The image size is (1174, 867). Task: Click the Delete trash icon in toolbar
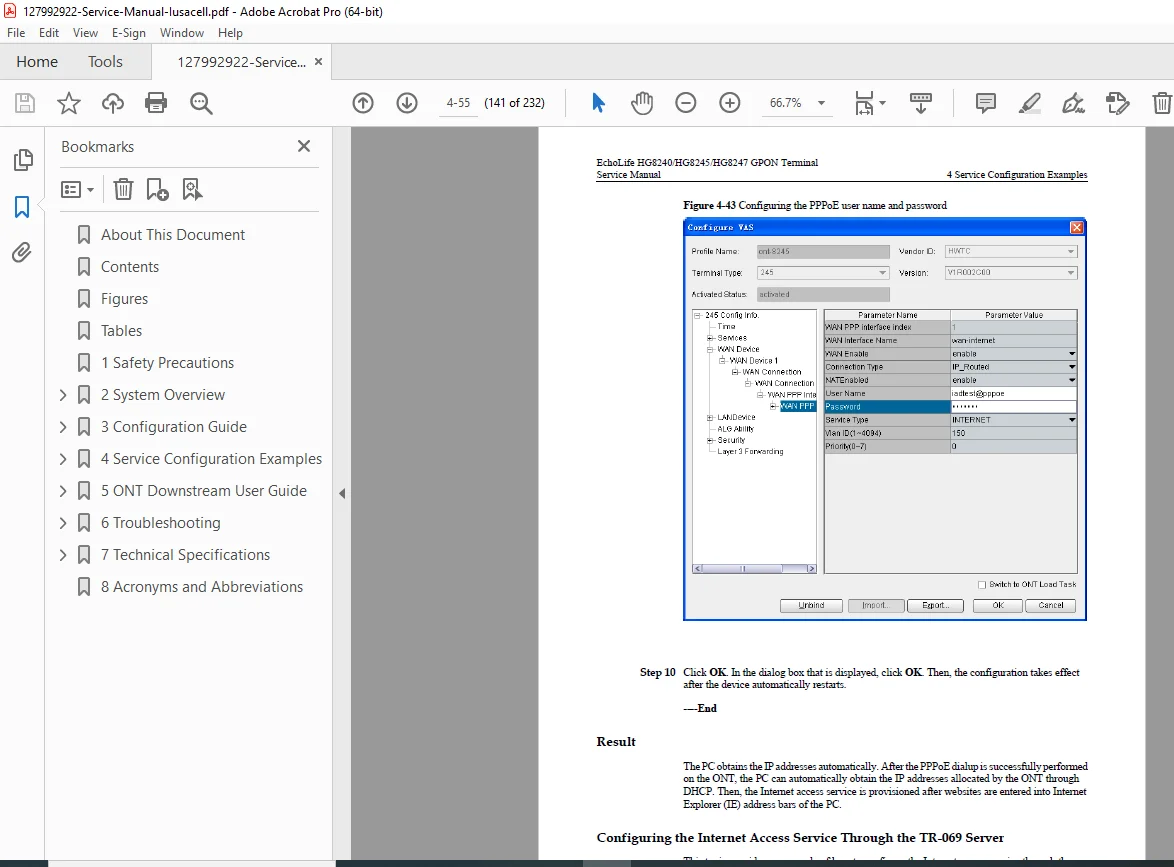(x=1161, y=103)
